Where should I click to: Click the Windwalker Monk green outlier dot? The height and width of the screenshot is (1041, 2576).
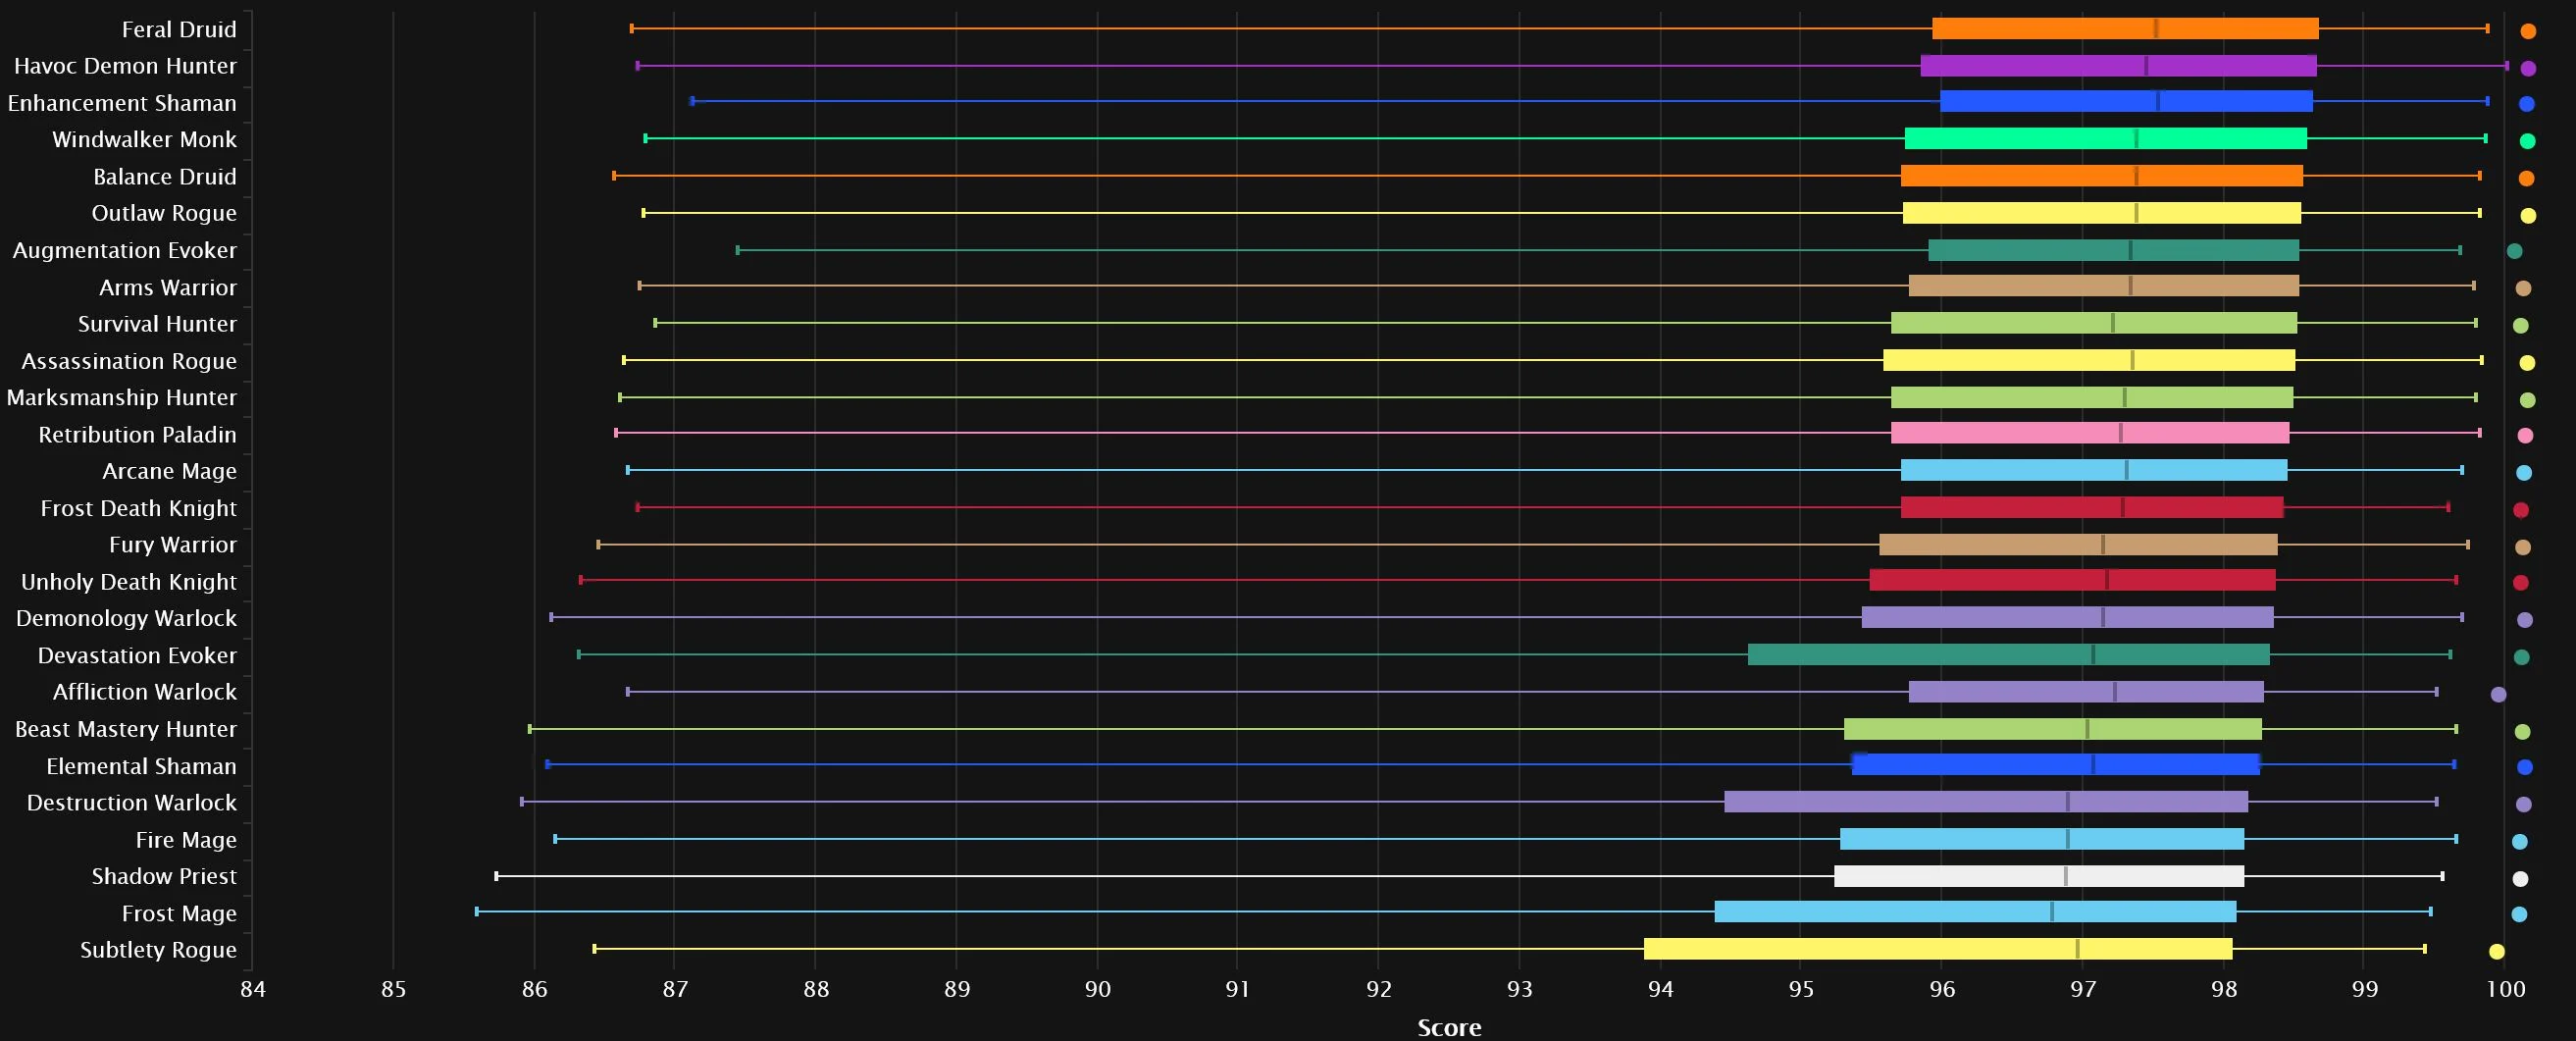pos(2527,141)
